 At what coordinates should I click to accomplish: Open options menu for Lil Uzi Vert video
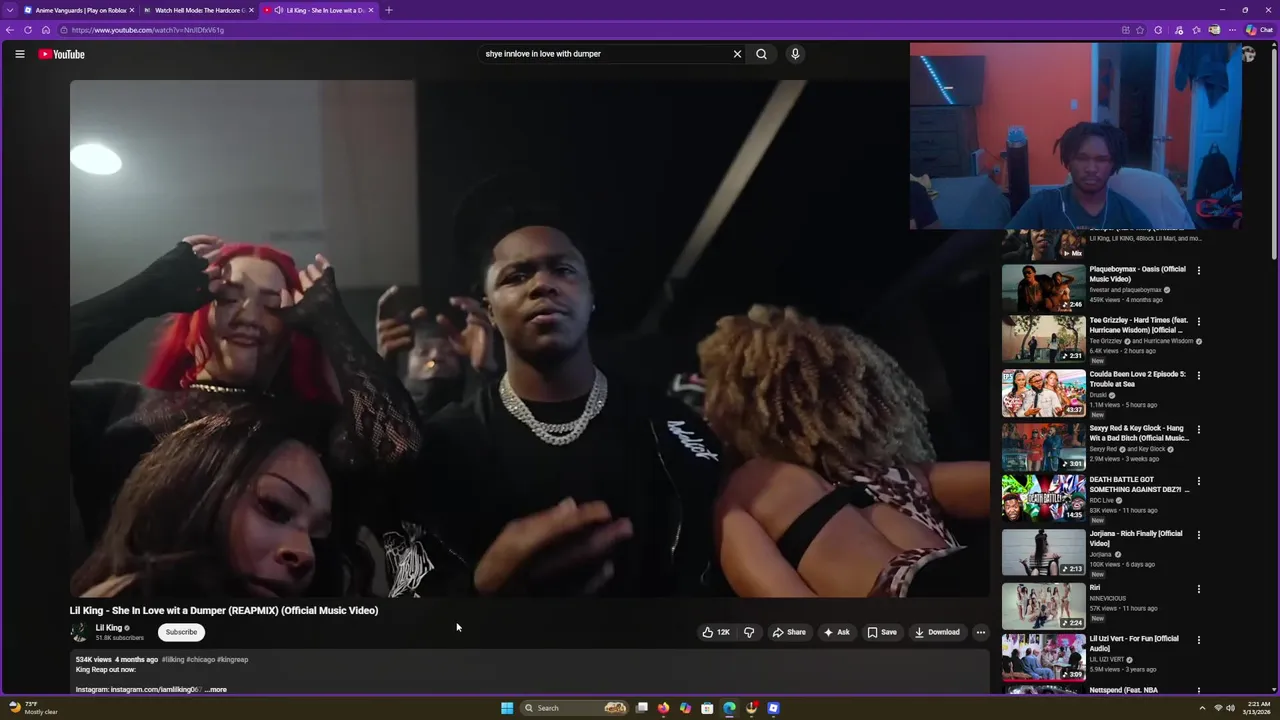(x=1199, y=640)
